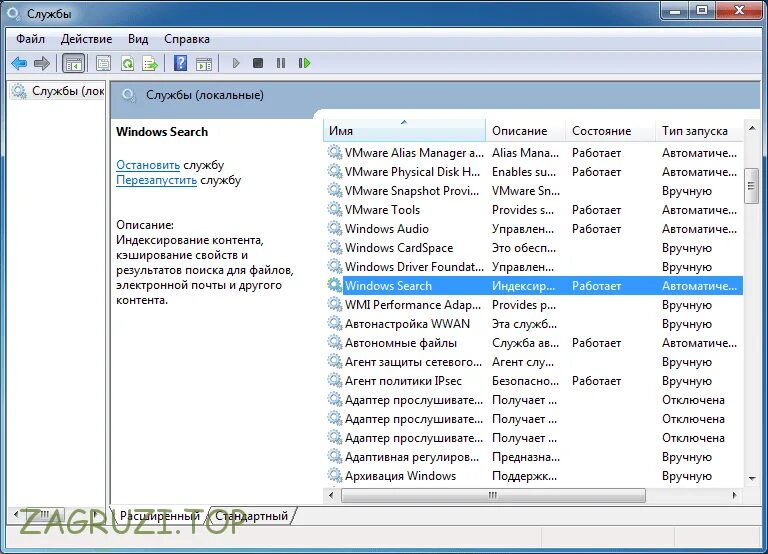Toggle the action pane toolbar icon
Screen dimensions: 768x554
[204, 63]
